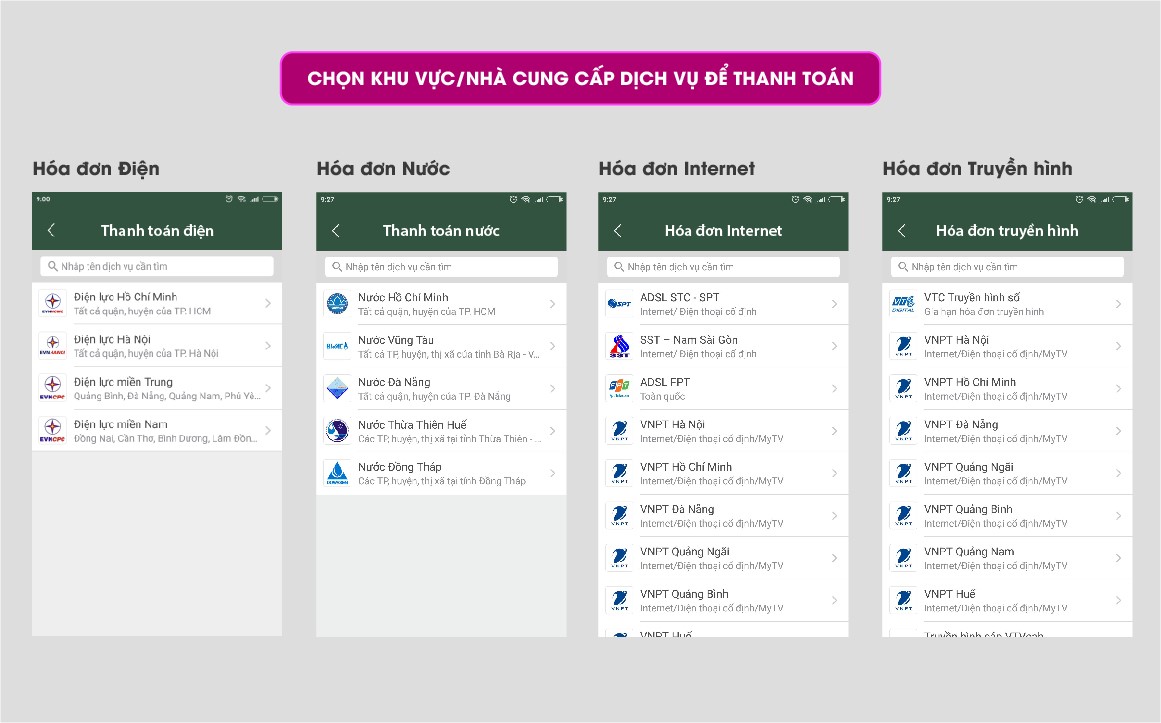Image resolution: width=1161 pixels, height=723 pixels.
Task: Pick VNPT Quảng Ngãi in Internet list
Action: tap(723, 558)
